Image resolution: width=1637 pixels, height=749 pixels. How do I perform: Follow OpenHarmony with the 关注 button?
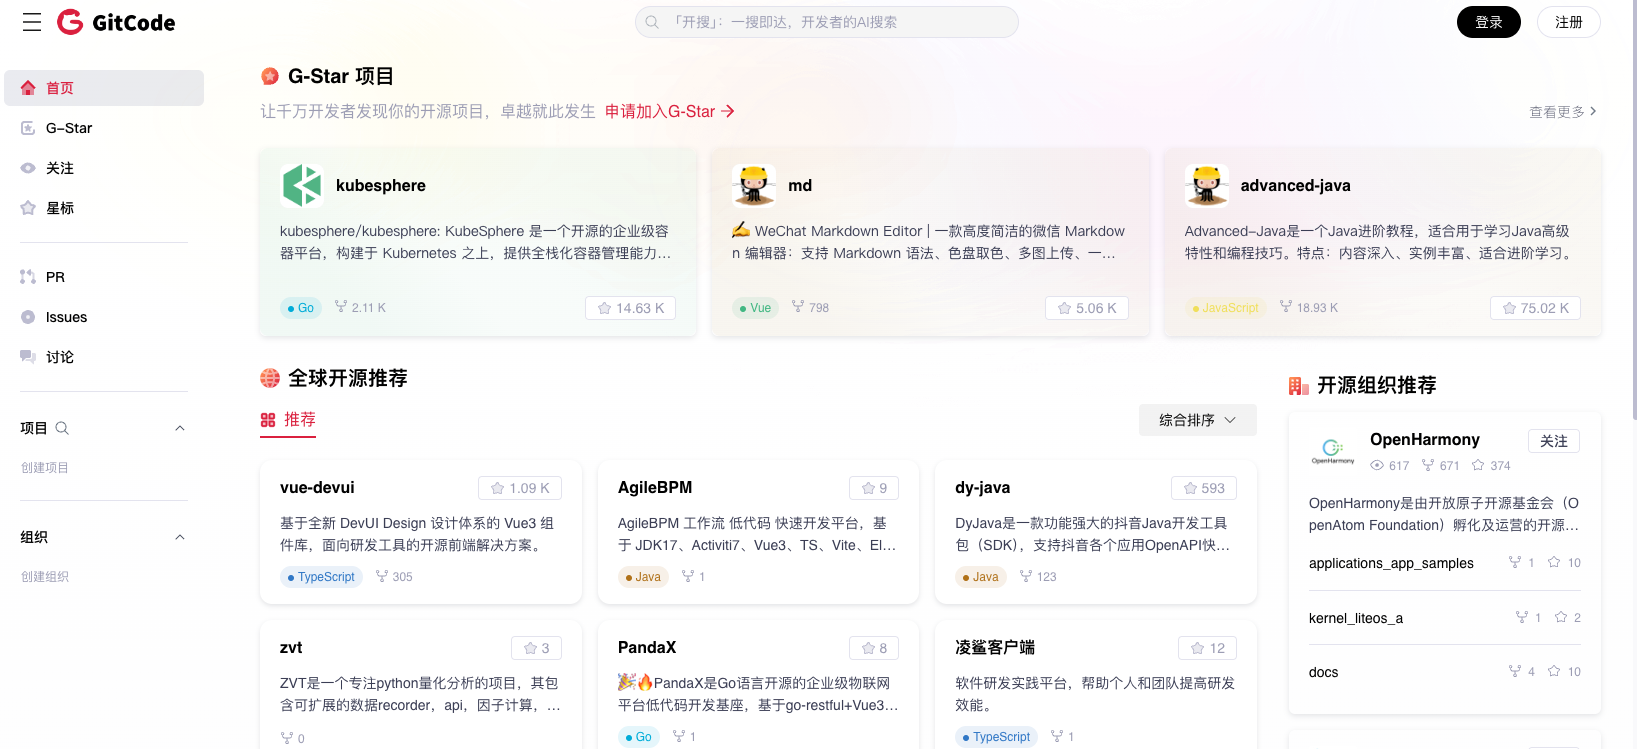1553,441
